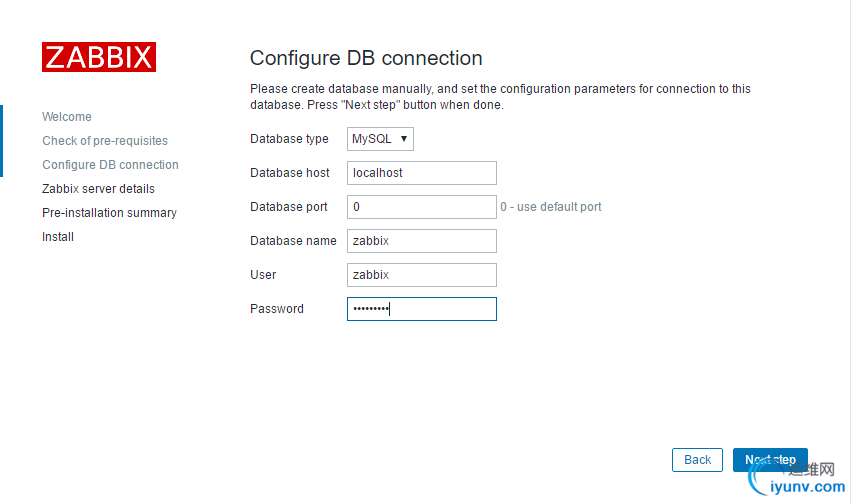Image resolution: width=851 pixels, height=503 pixels.
Task: Select Check of pre-requisites step
Action: [105, 141]
